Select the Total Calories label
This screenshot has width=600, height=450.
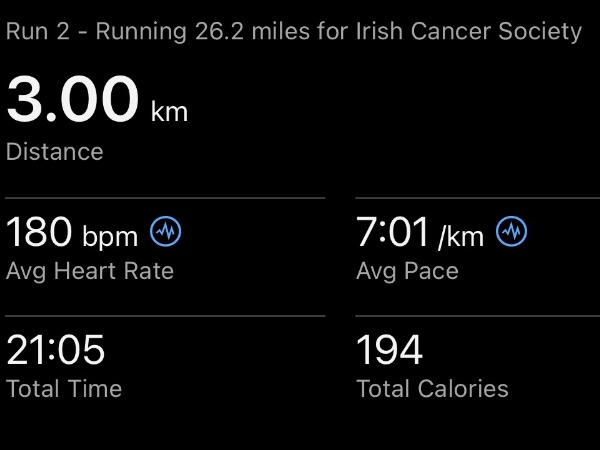[432, 388]
